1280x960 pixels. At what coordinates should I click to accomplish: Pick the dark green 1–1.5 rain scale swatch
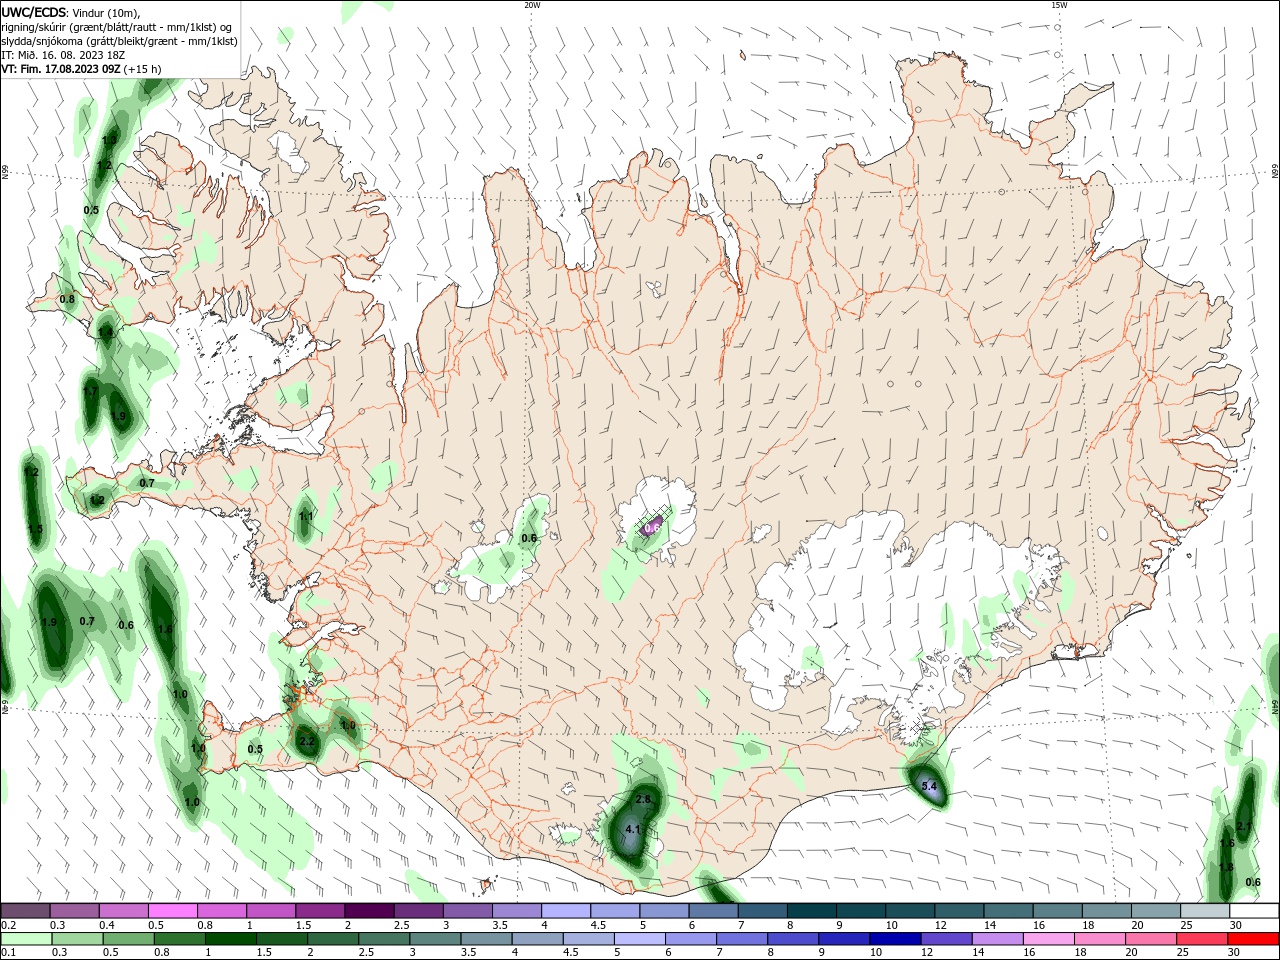coord(230,938)
